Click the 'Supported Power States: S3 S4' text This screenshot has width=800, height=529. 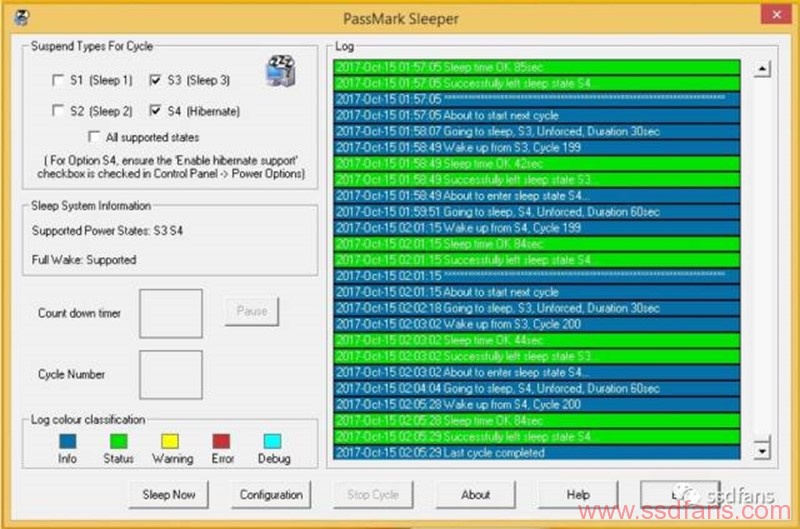(x=107, y=231)
